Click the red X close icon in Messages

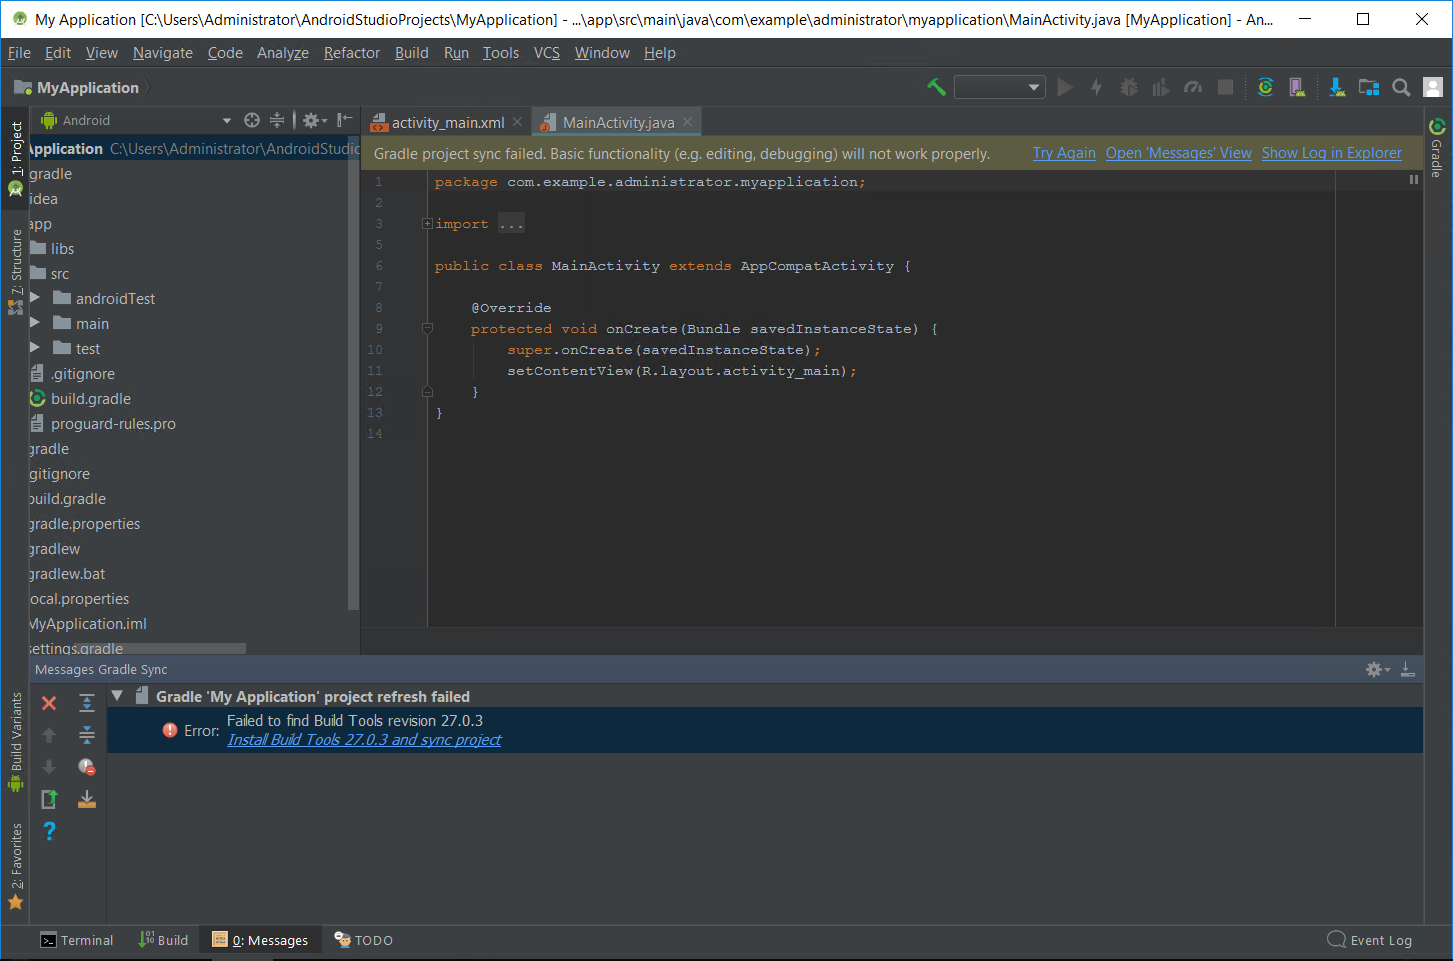(49, 703)
